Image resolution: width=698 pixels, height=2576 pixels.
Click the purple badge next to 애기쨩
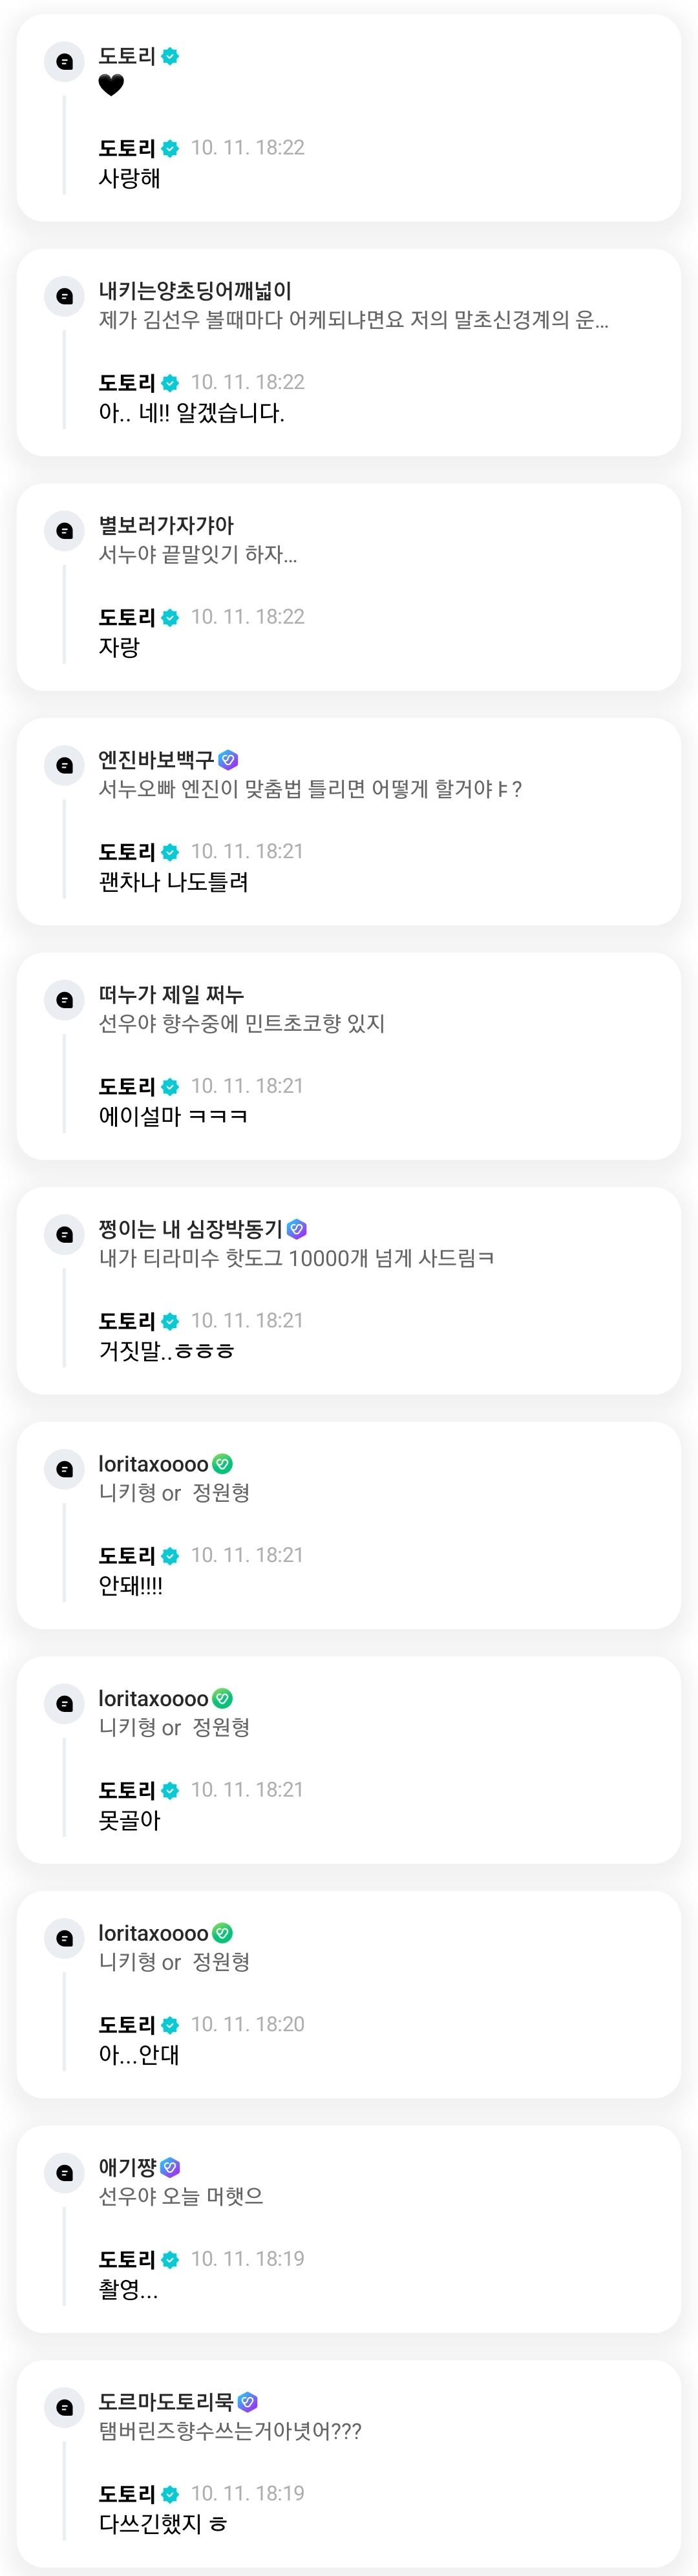(x=170, y=2167)
